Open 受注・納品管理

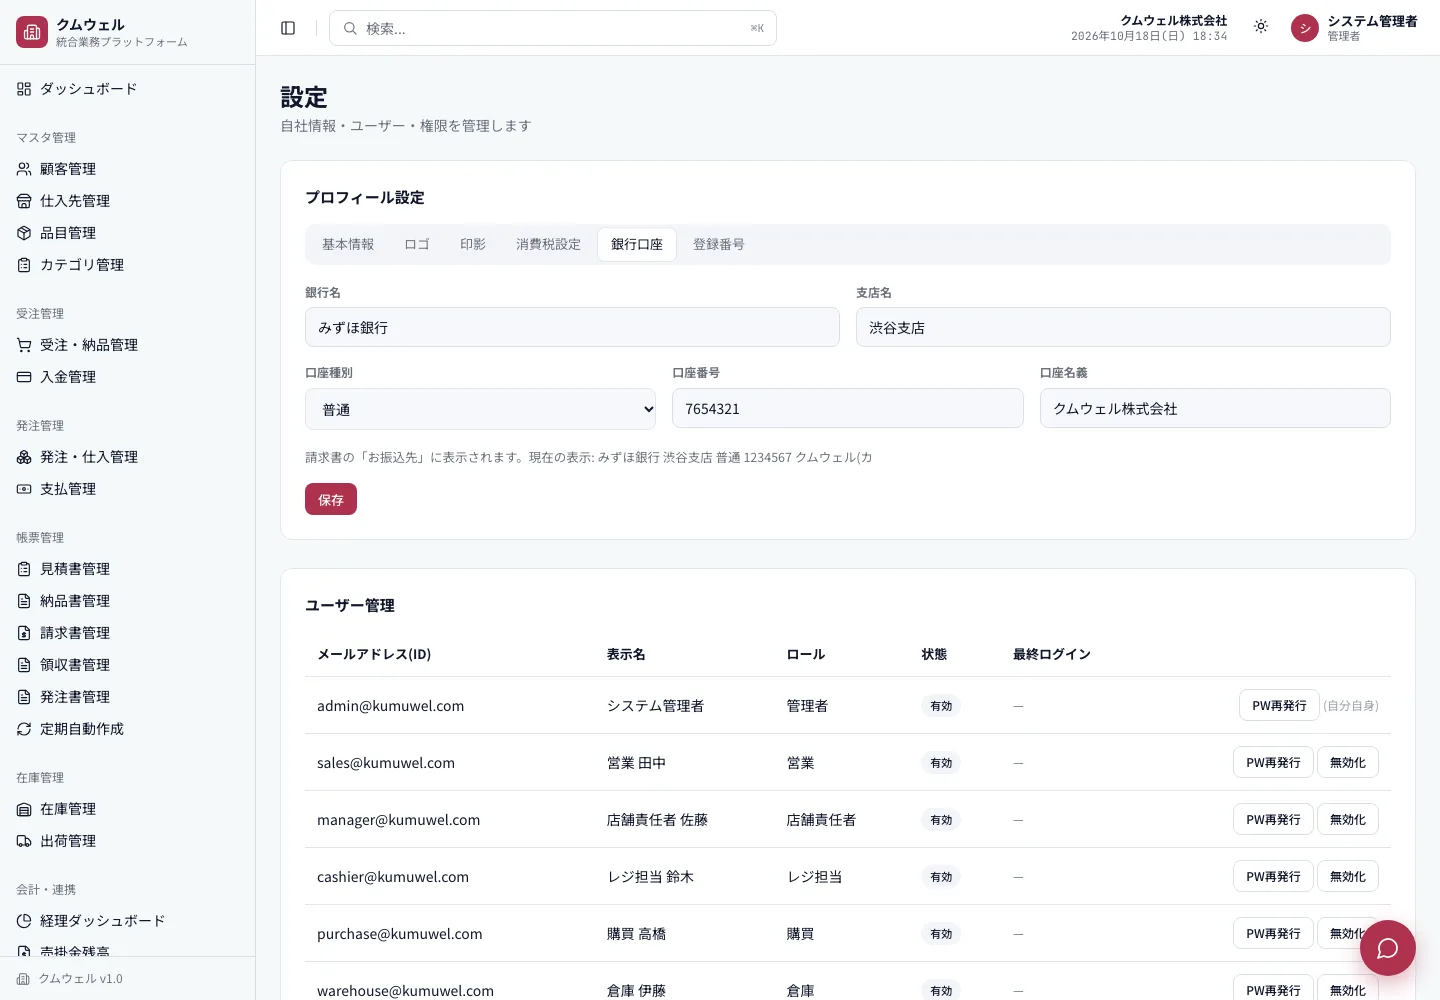coord(127,345)
